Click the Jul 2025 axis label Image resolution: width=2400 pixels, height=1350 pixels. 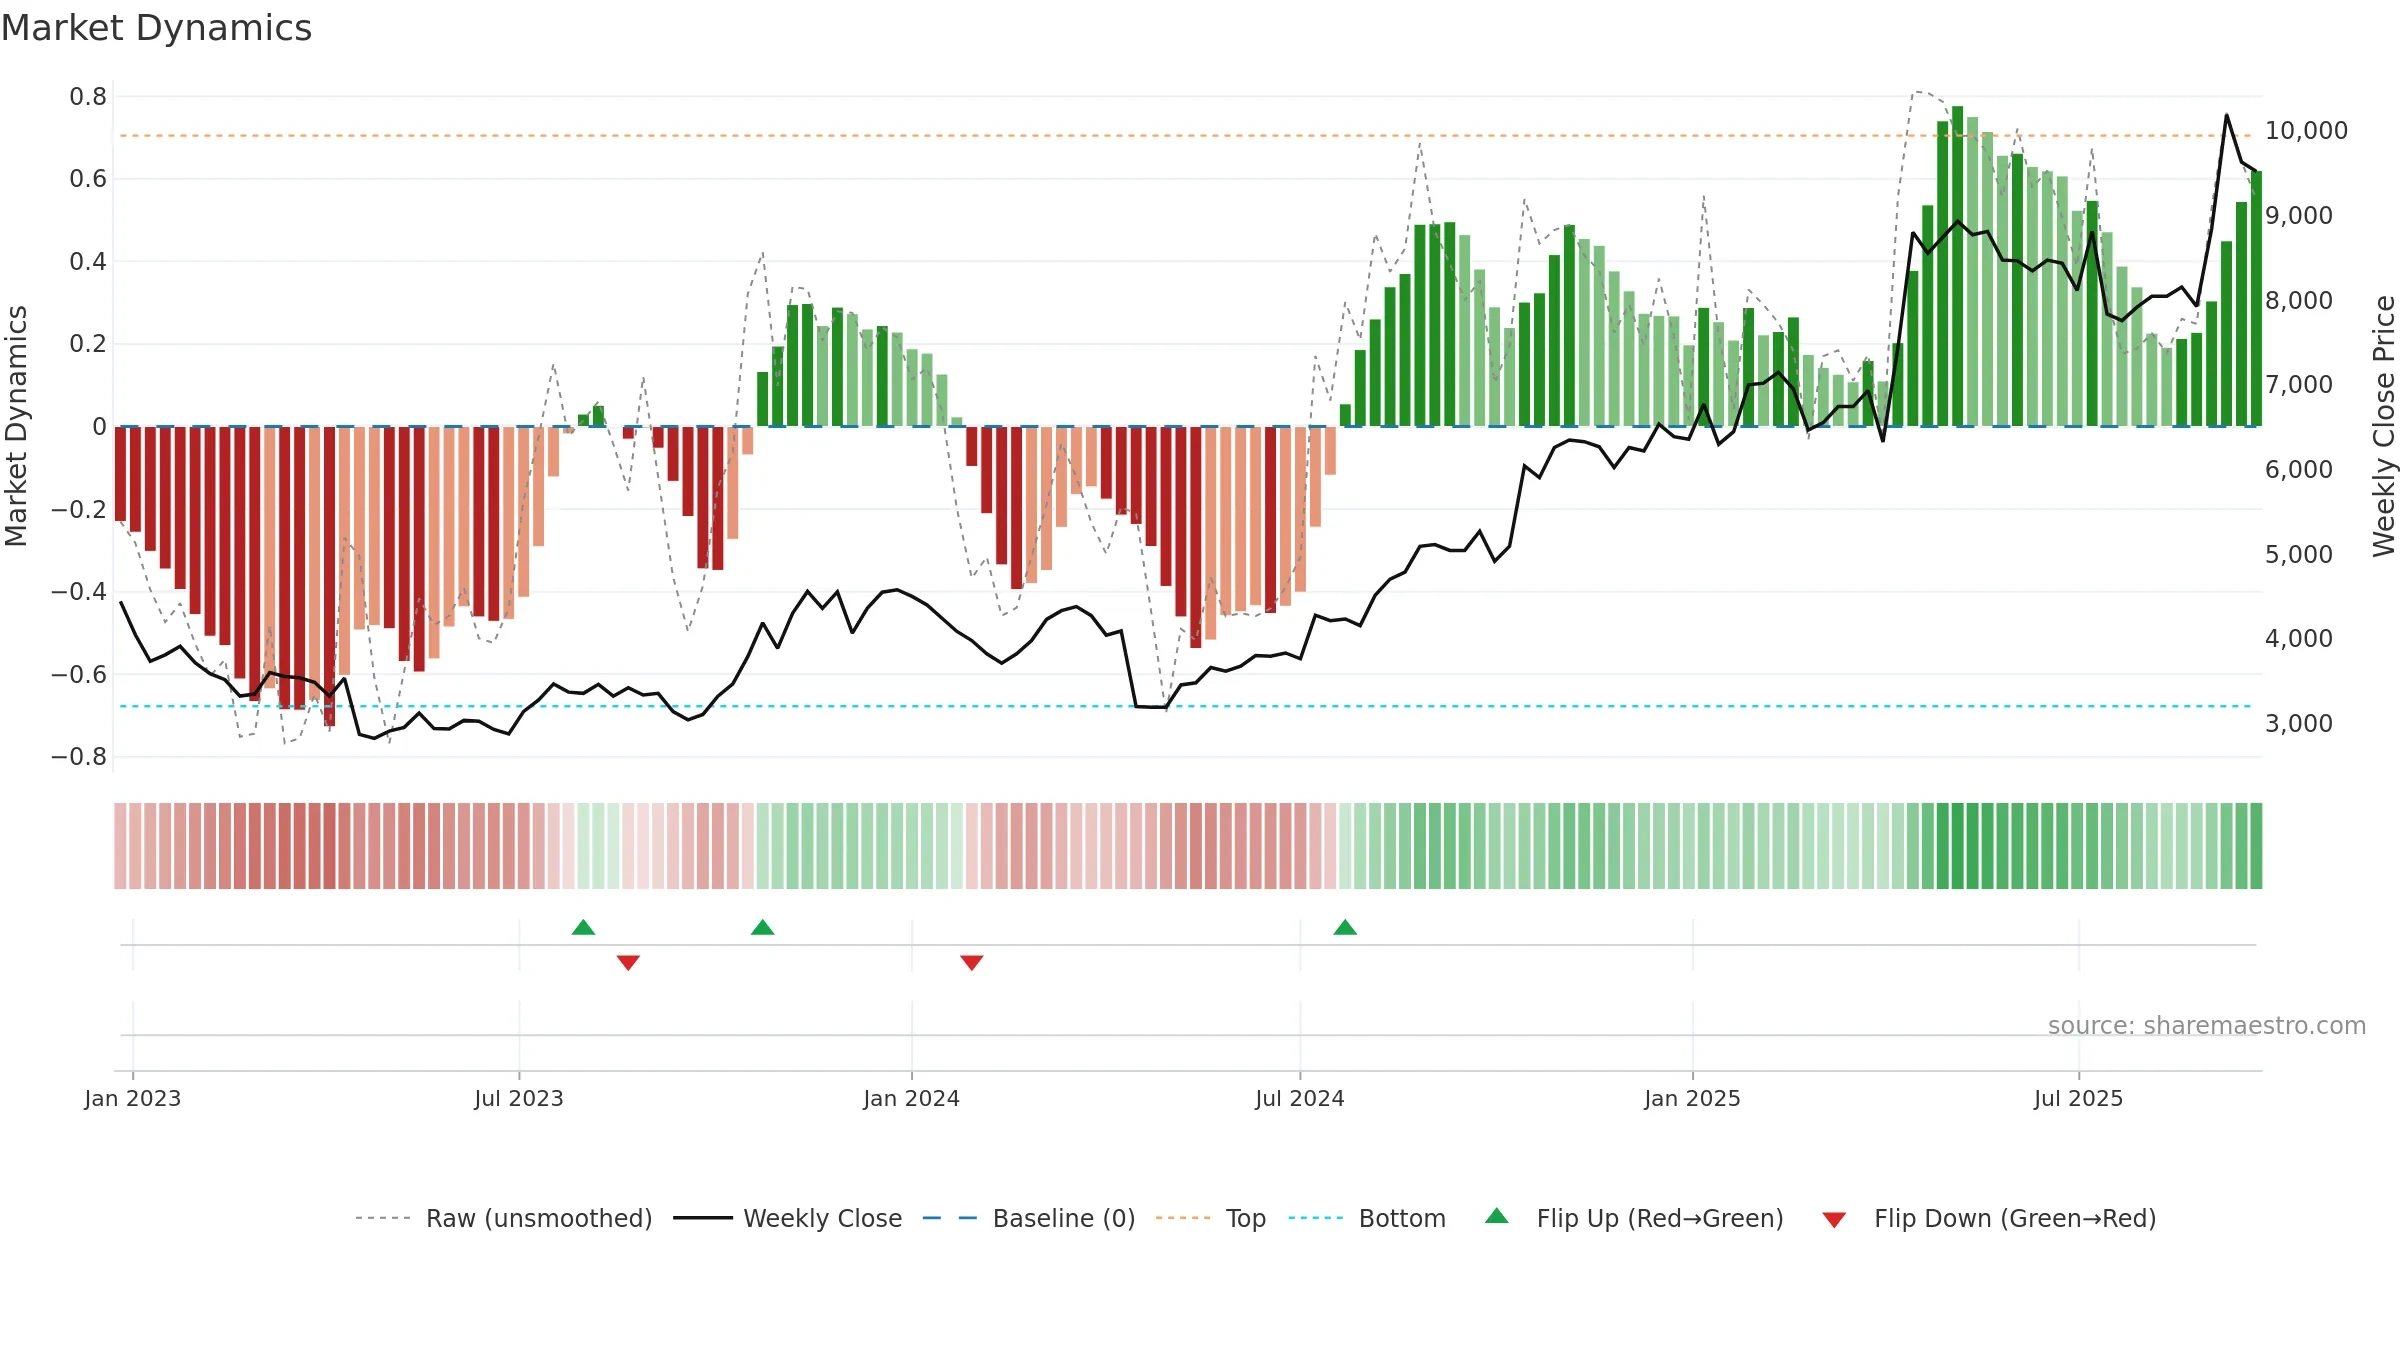[x=2079, y=1098]
